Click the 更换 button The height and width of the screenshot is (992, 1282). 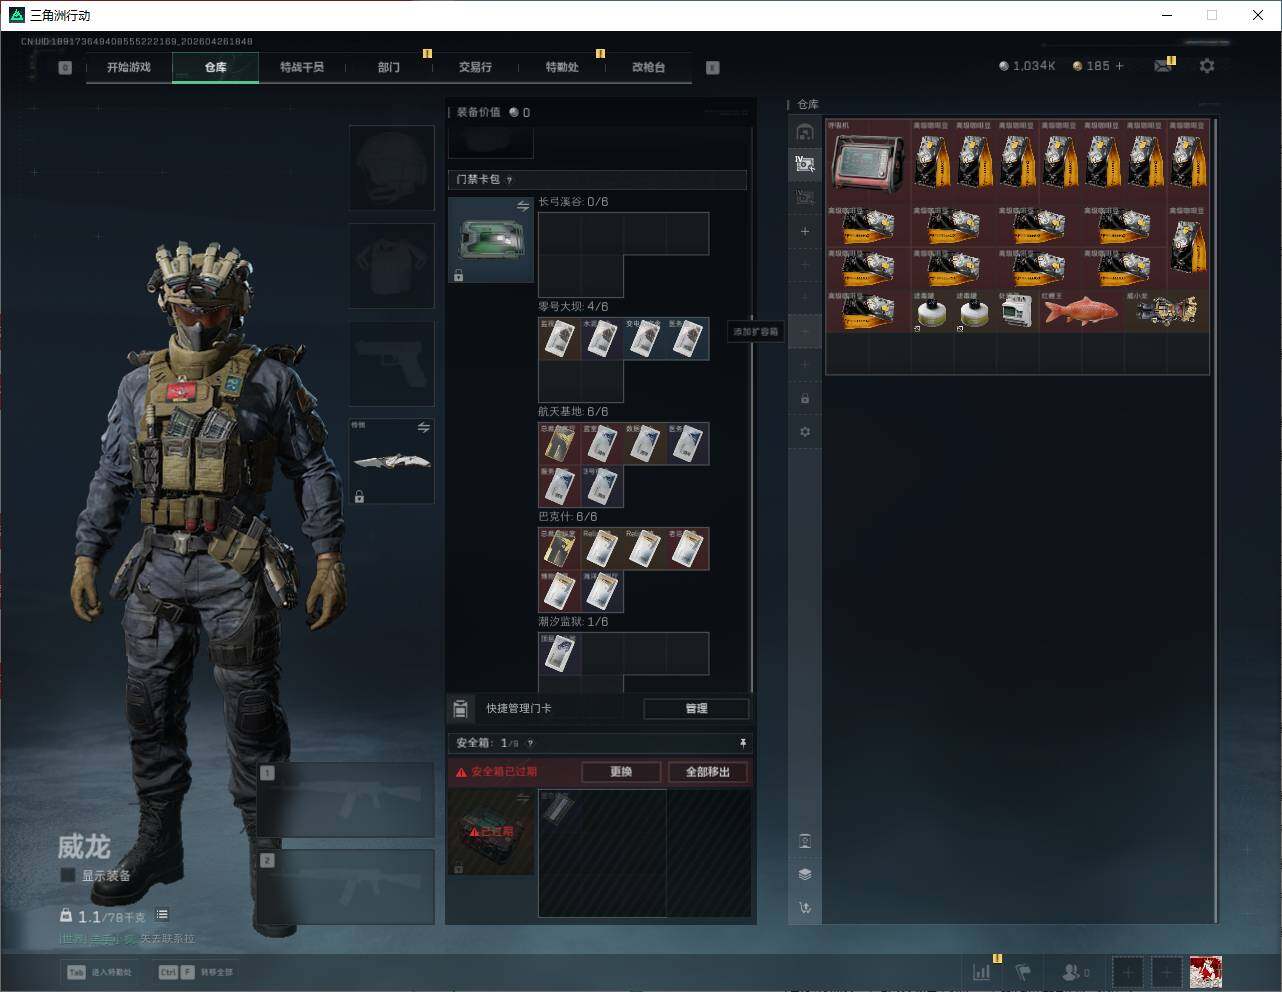[x=621, y=772]
